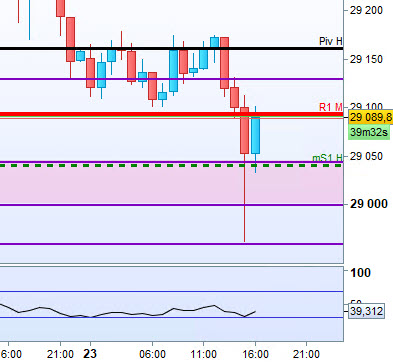The height and width of the screenshot is (362, 393).
Task: Click the bold 23 date label
Action: tap(90, 354)
